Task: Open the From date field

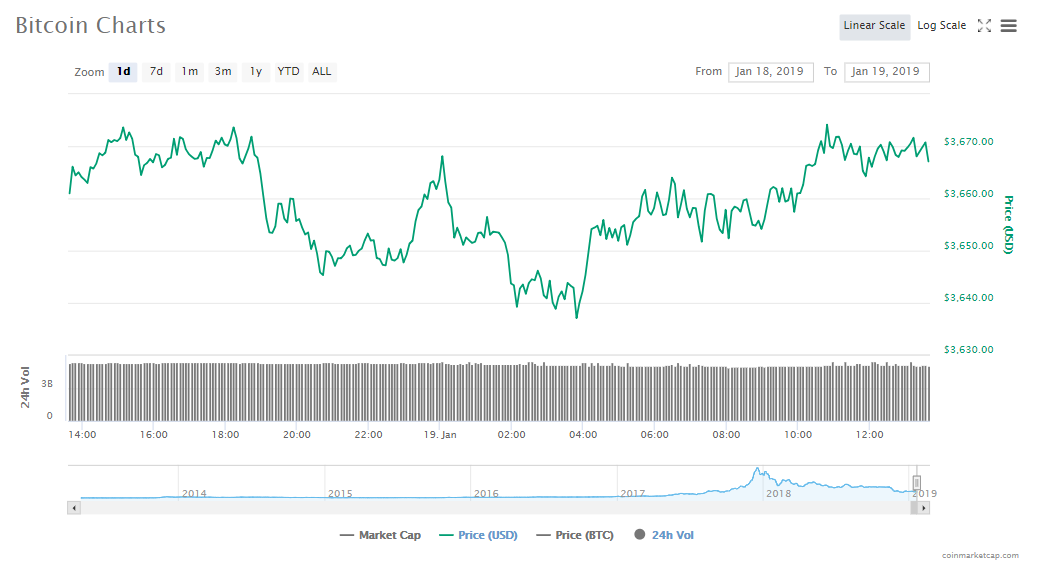Action: [771, 72]
